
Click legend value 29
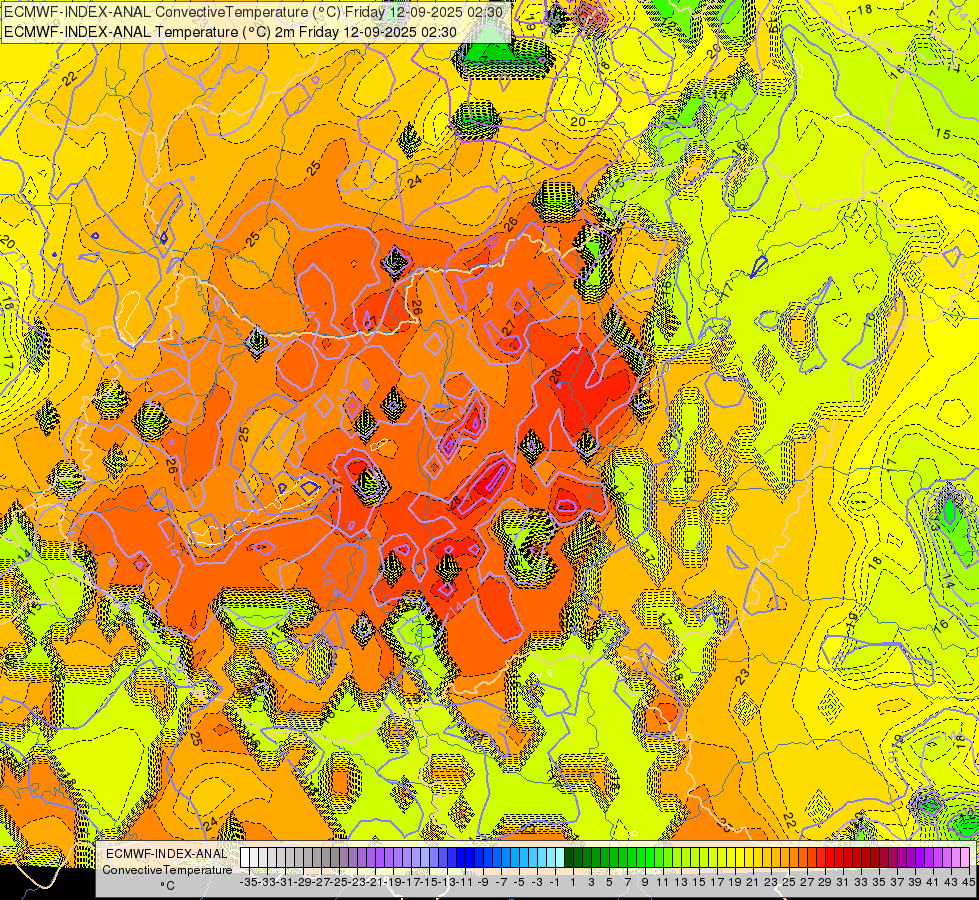coord(825,882)
